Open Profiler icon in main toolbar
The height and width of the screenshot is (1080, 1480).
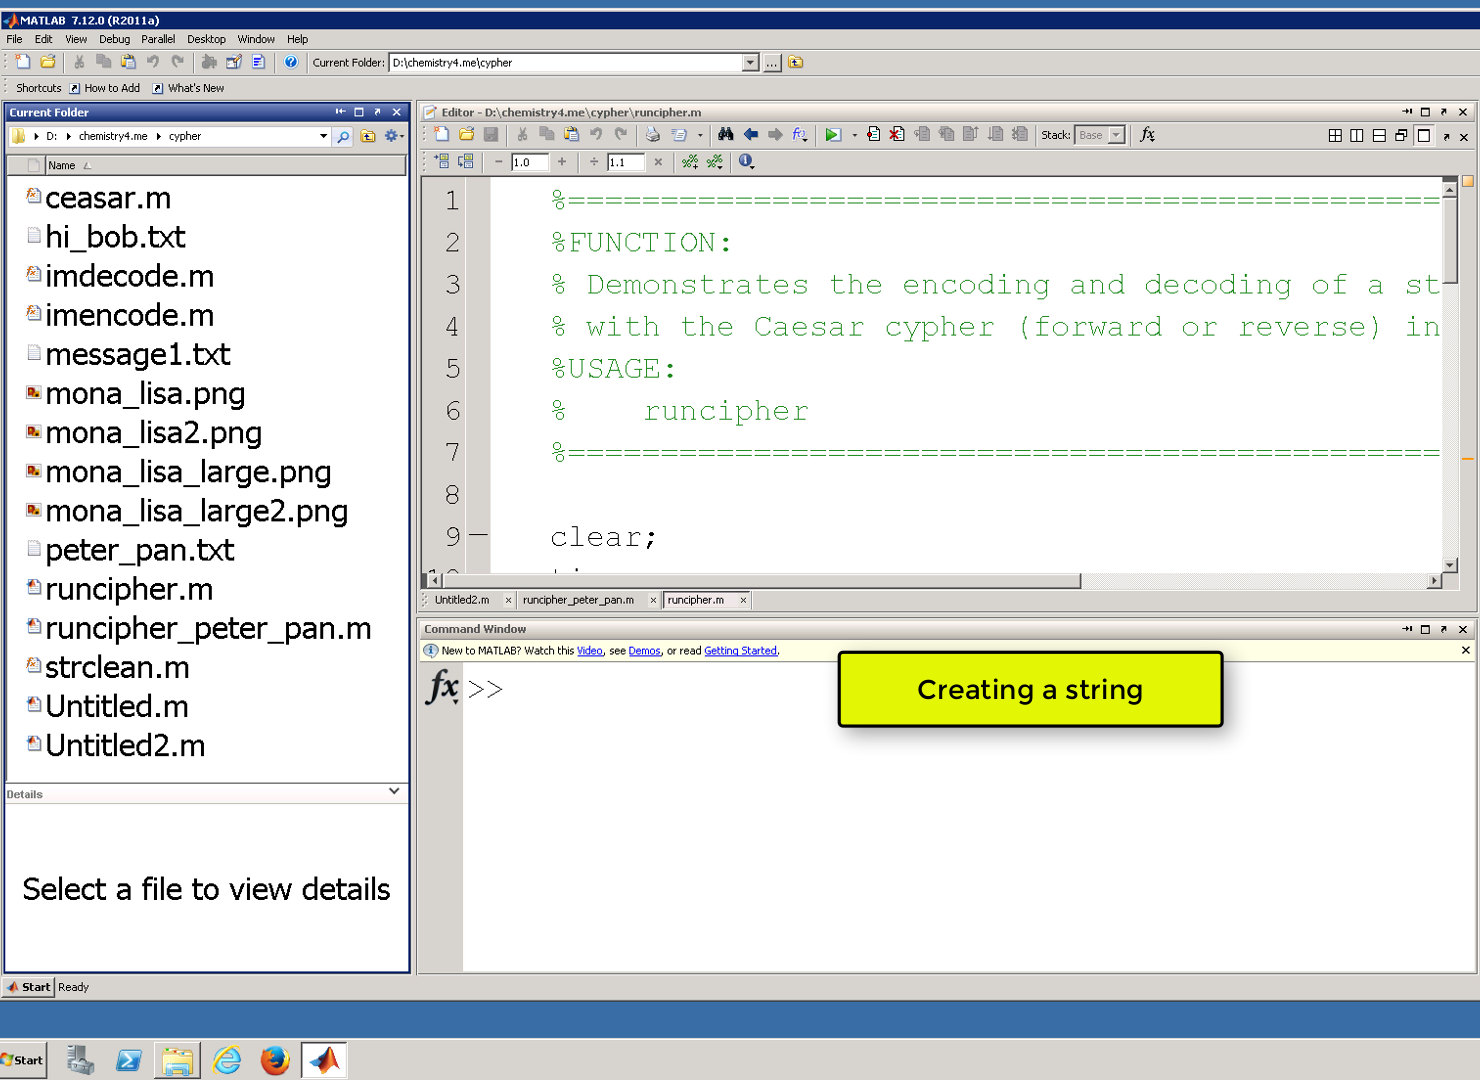click(258, 62)
